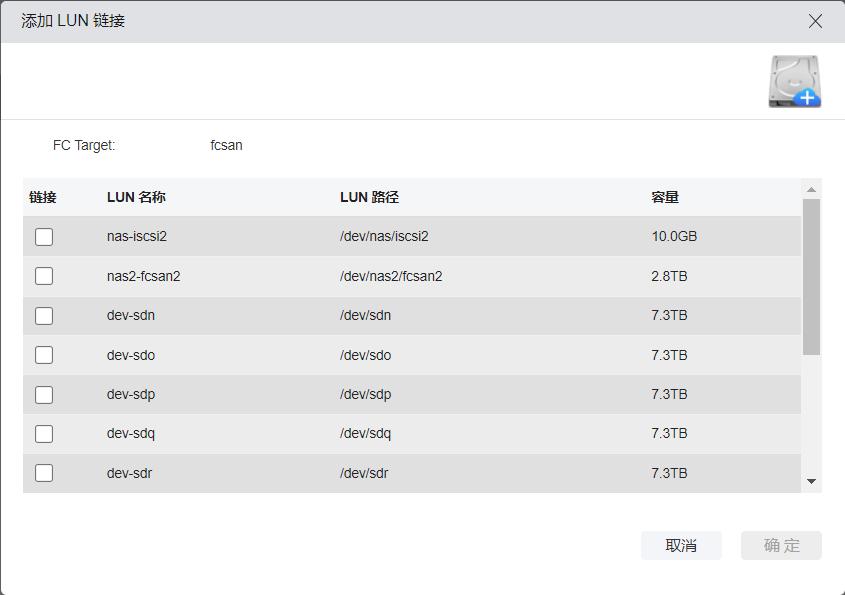Sort by the LUN 名称 column header

coord(136,197)
